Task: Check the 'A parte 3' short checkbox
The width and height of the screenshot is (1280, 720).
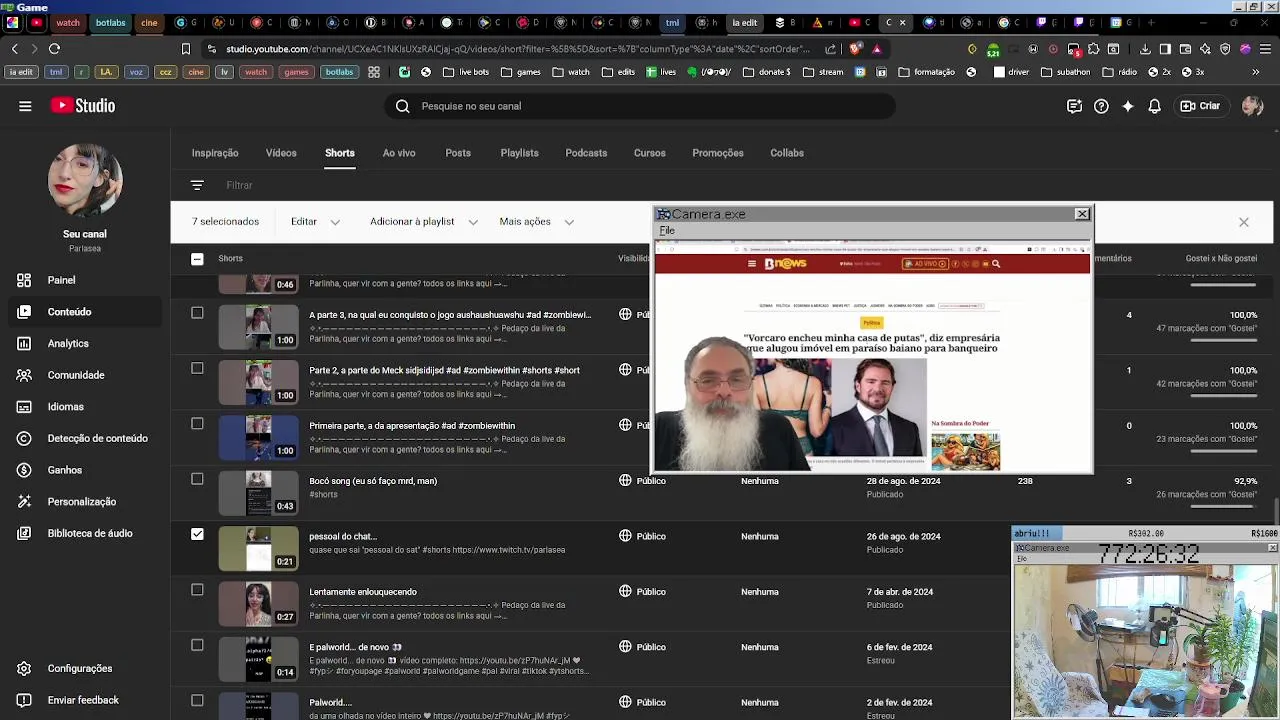Action: (x=197, y=313)
